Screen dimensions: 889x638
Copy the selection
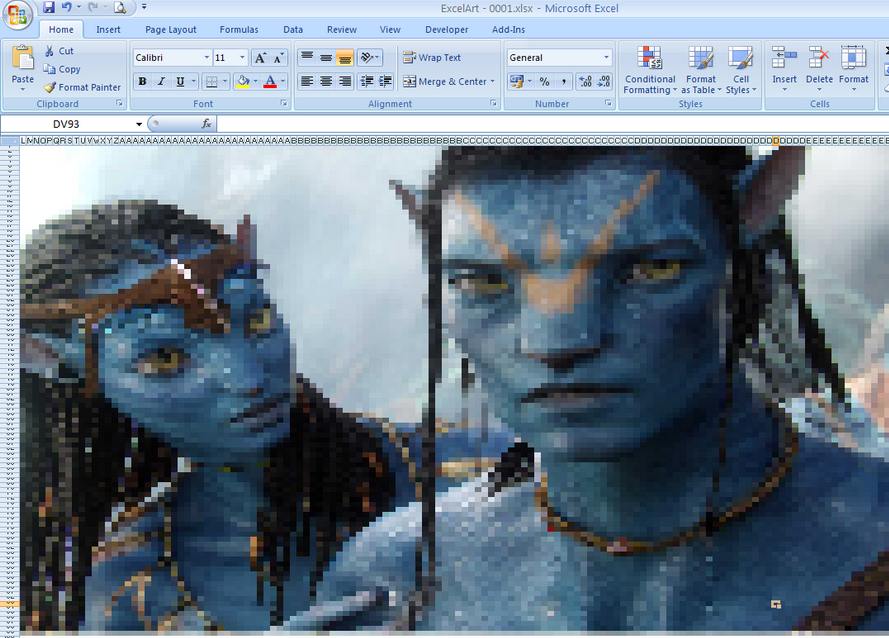62,69
